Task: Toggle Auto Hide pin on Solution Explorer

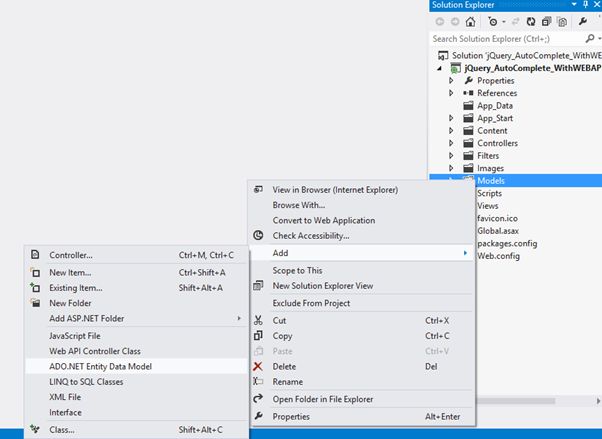Action: point(585,5)
